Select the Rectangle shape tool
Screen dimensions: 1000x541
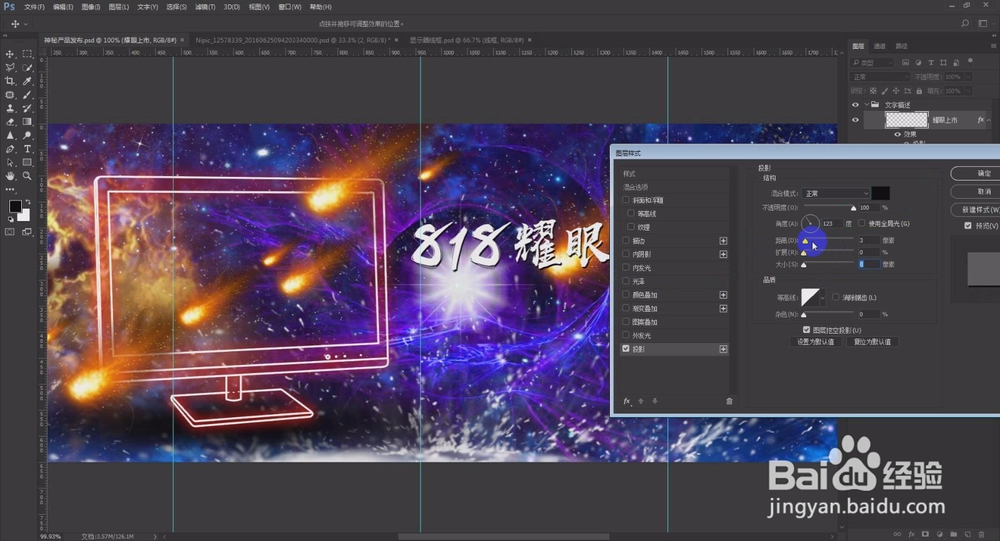click(x=27, y=162)
